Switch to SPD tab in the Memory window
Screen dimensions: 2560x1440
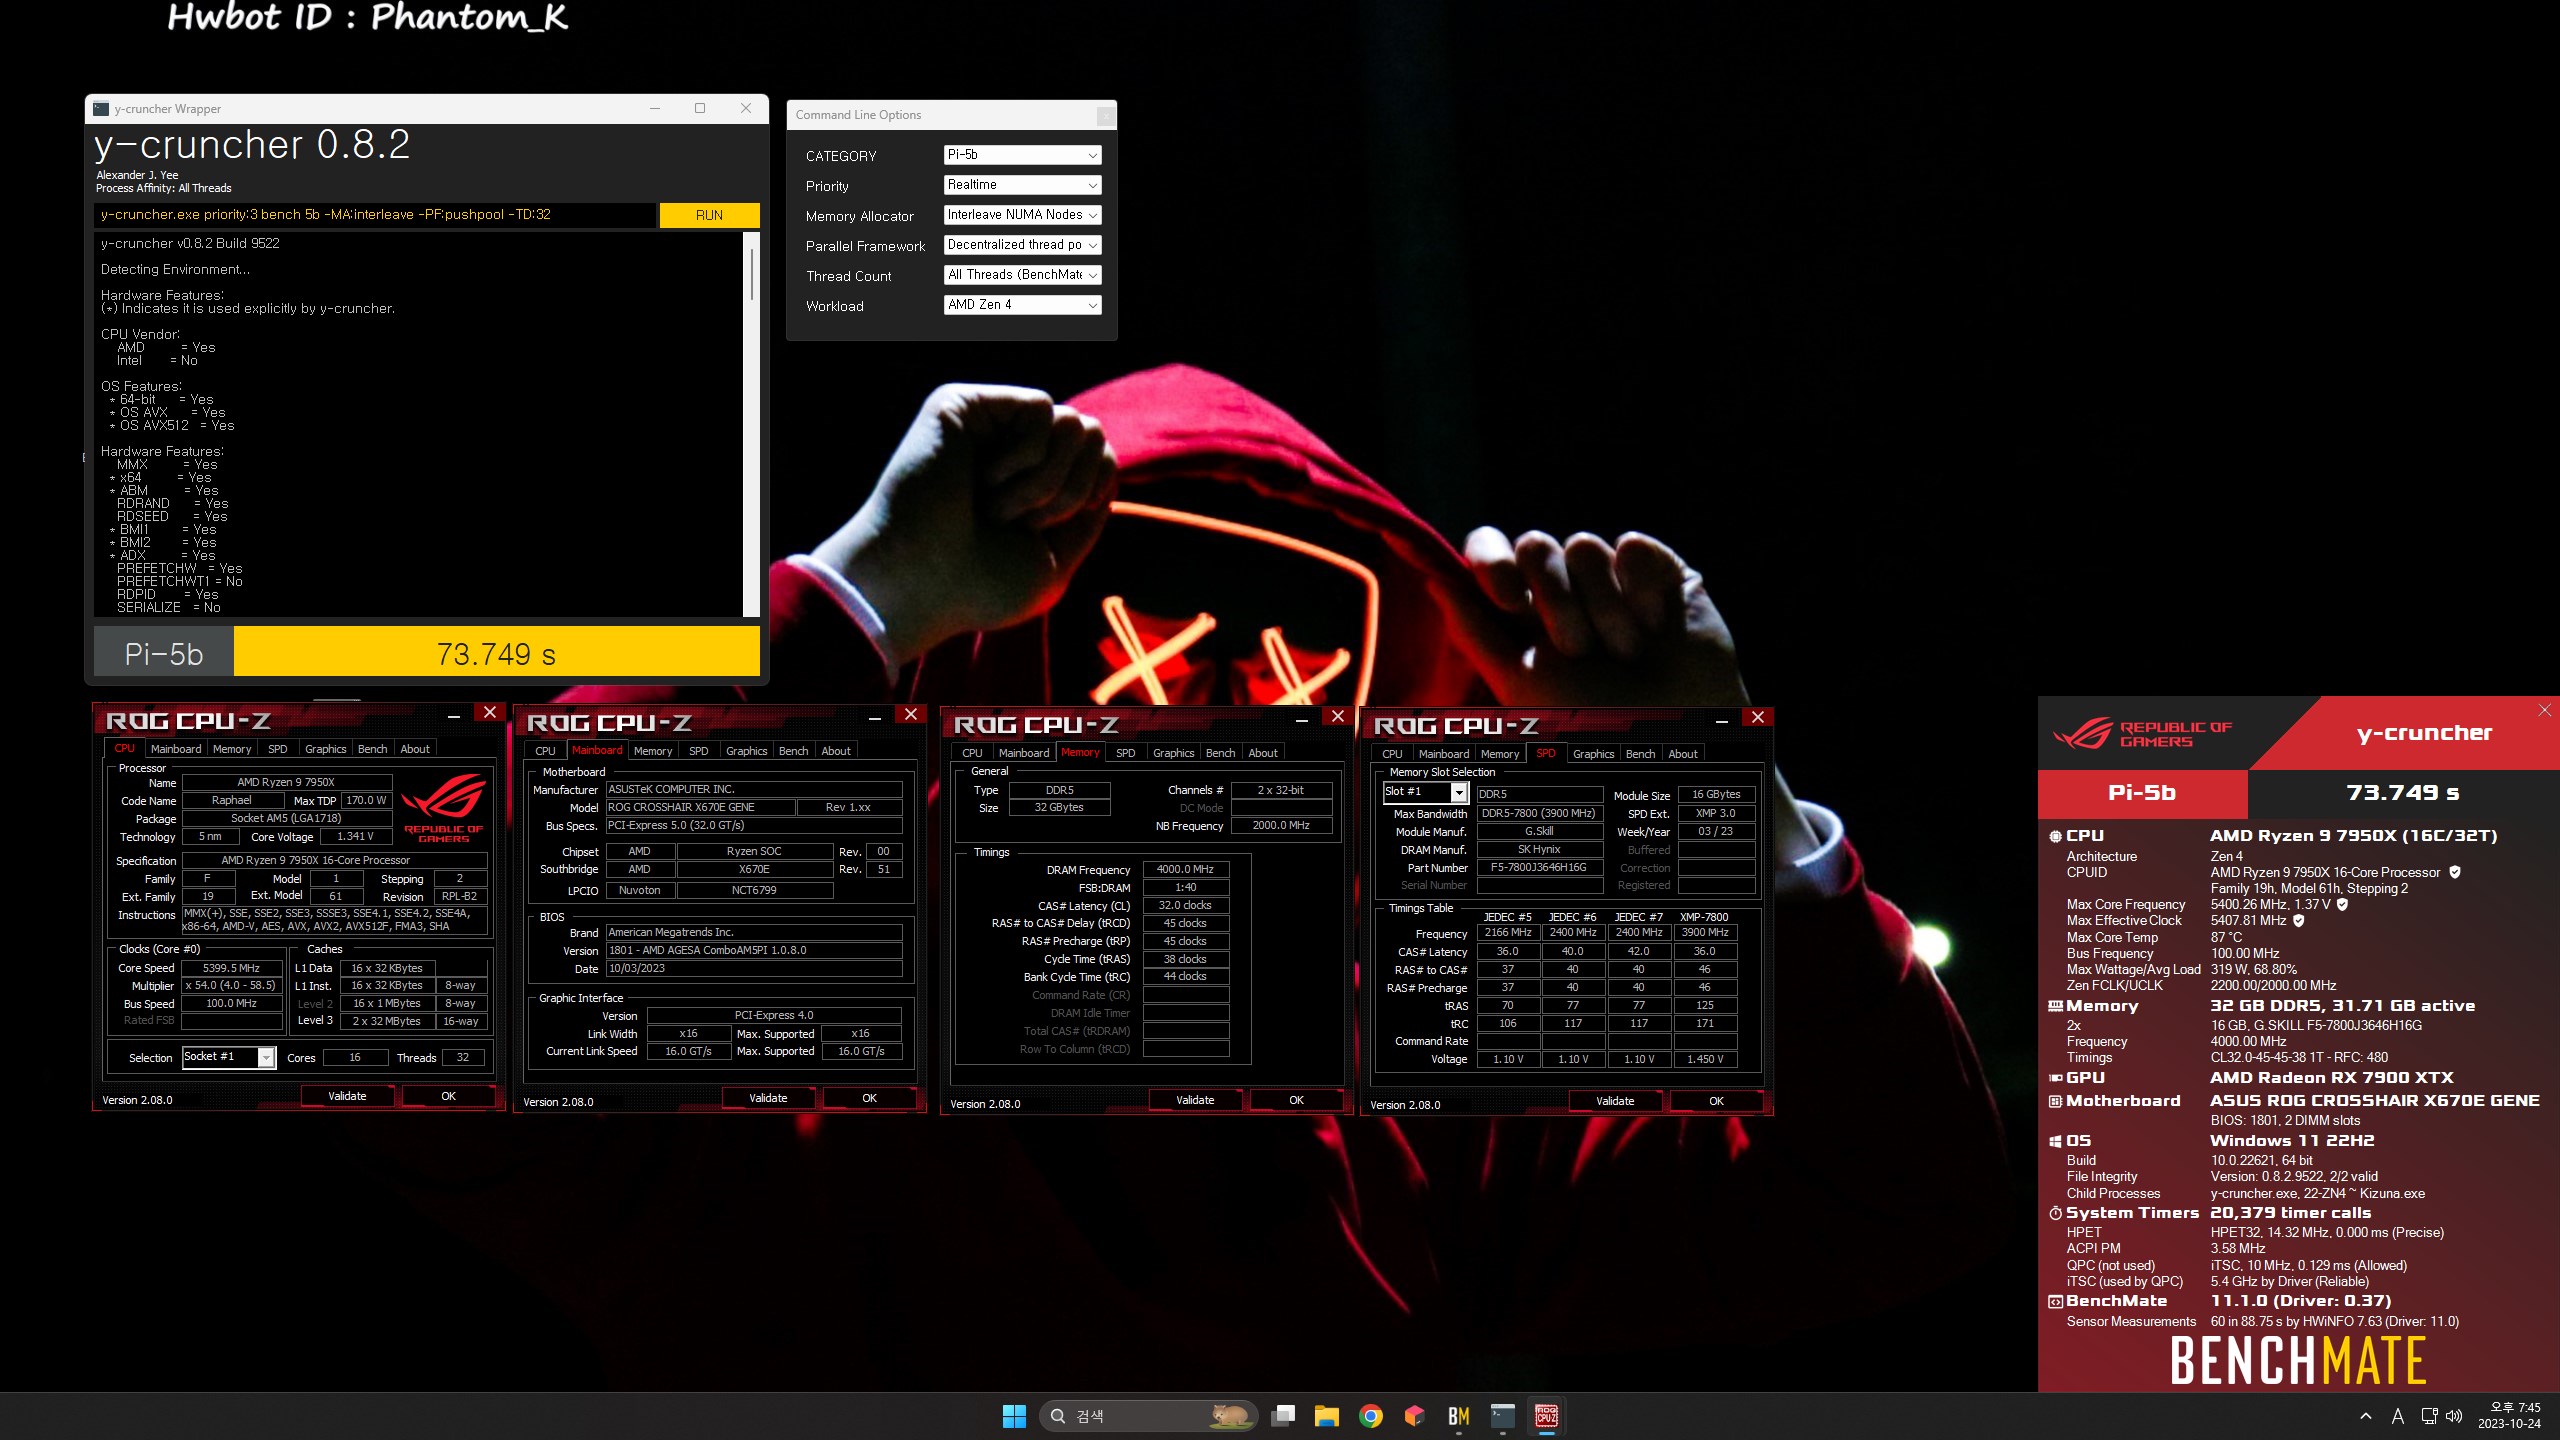[x=1125, y=753]
